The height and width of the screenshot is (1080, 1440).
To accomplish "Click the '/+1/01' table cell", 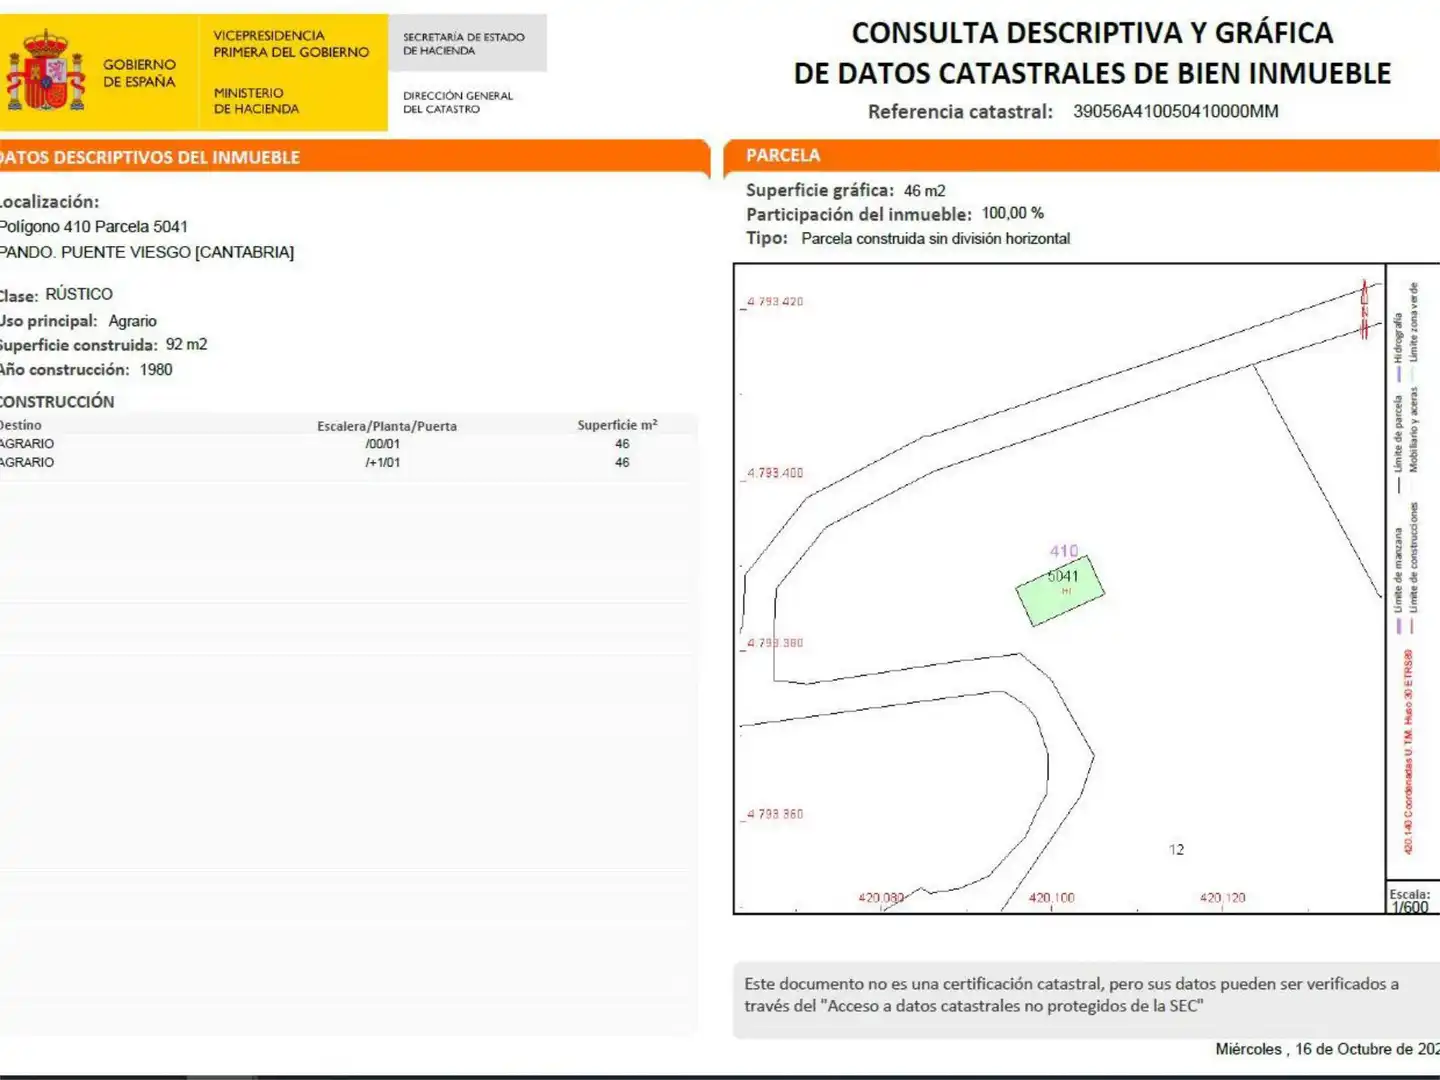I will click(x=382, y=462).
